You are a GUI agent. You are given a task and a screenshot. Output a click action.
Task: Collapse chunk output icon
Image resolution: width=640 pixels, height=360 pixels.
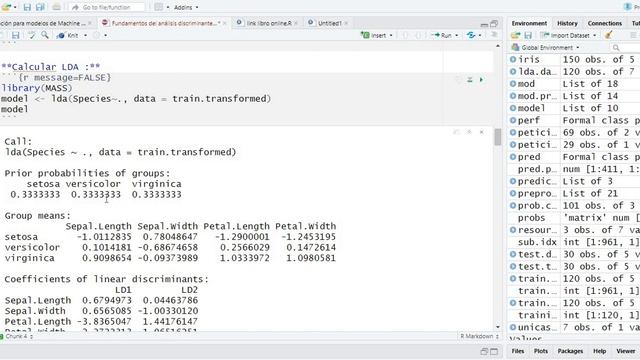[469, 132]
